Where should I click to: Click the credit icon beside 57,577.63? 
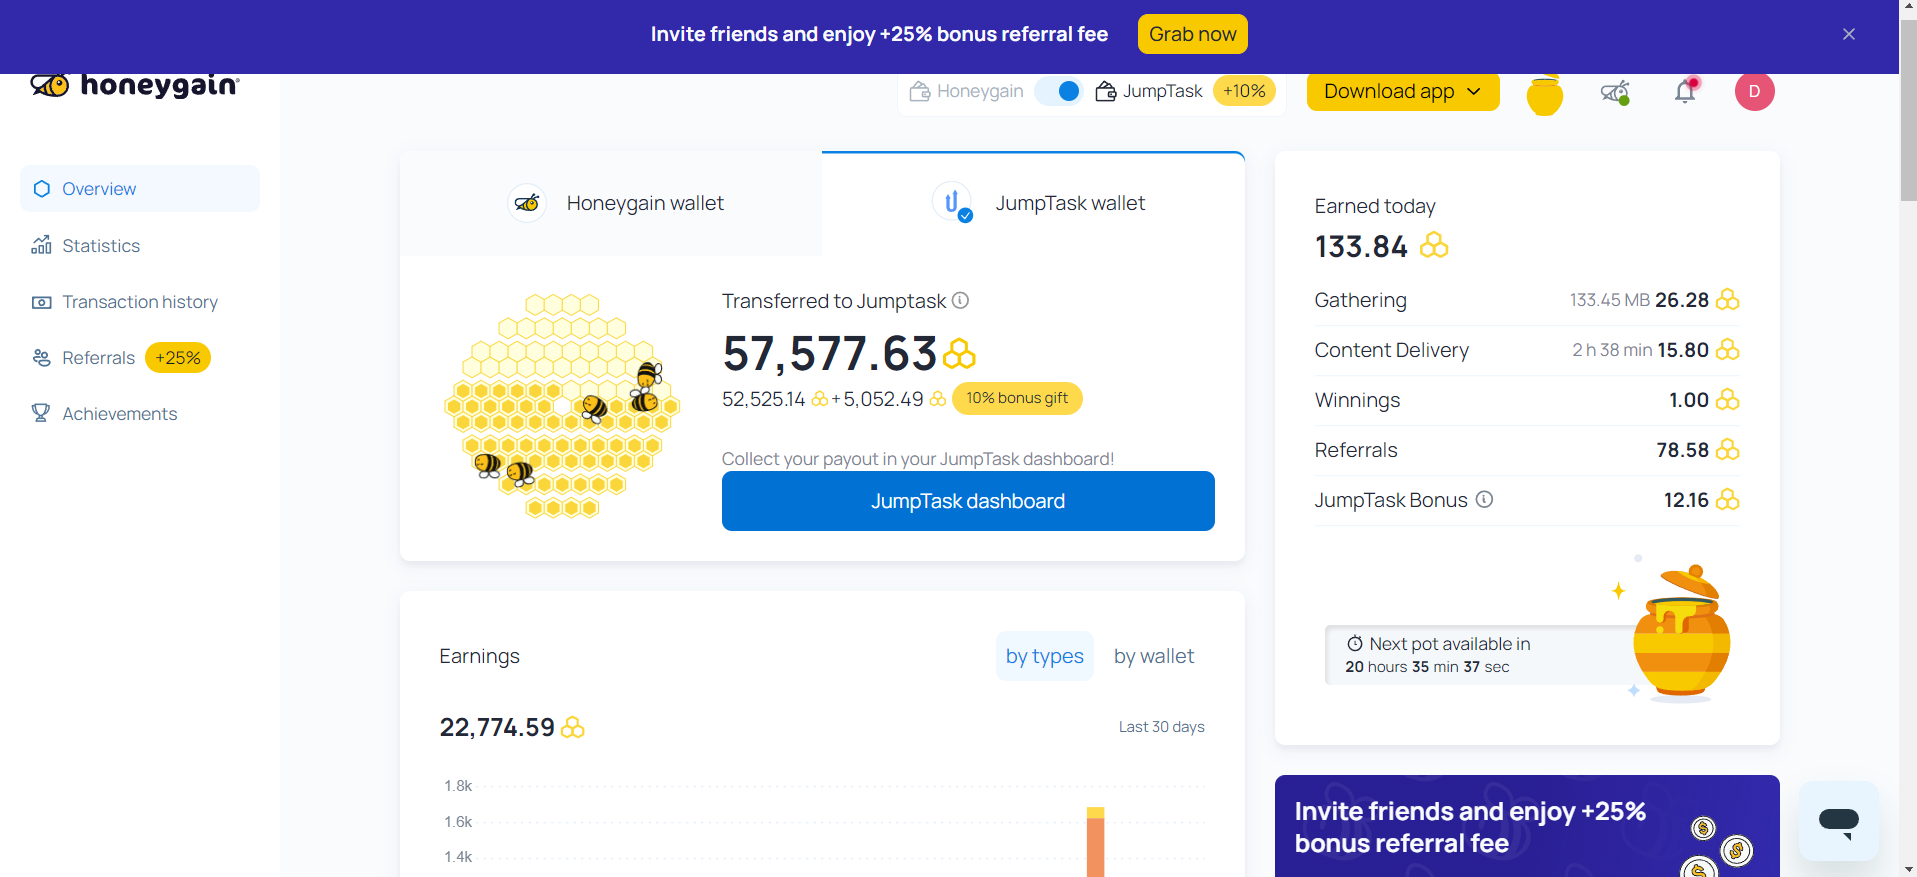pyautogui.click(x=959, y=354)
